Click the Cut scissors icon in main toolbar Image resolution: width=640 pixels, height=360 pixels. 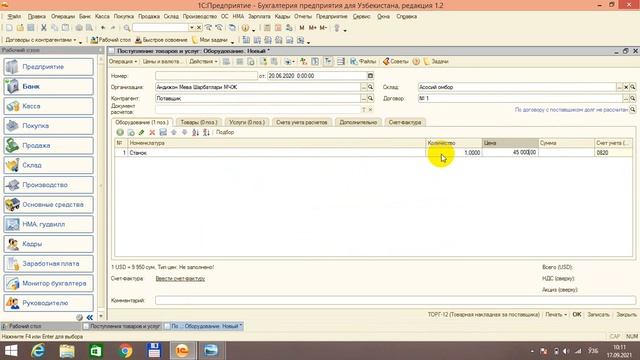point(44,28)
